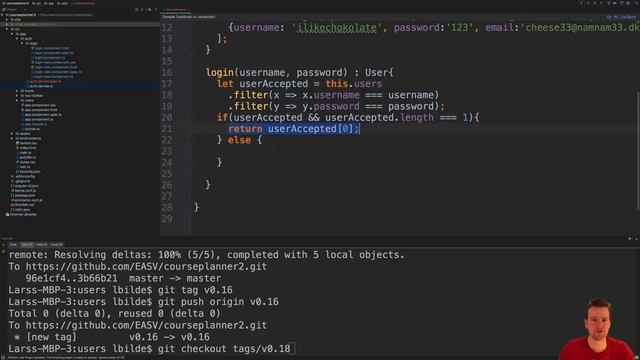Click 'return userAccepted[0];' code line
The image size is (640, 360).
coord(294,129)
